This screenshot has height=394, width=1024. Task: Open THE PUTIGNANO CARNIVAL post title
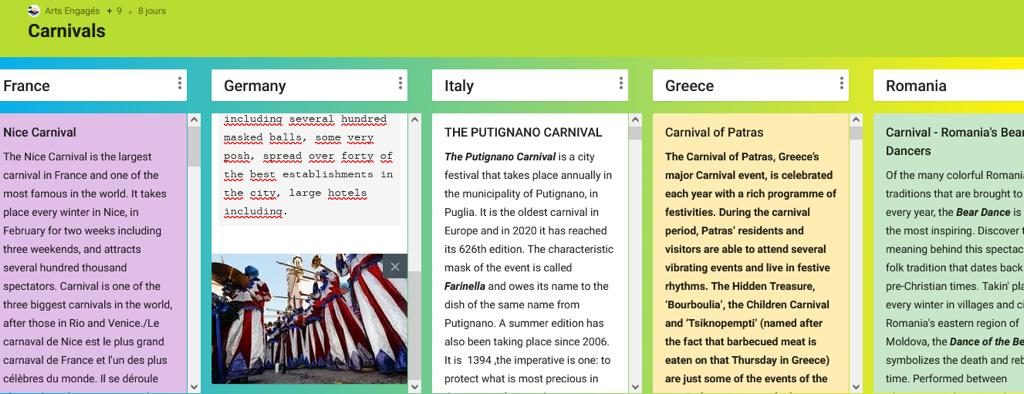[523, 132]
